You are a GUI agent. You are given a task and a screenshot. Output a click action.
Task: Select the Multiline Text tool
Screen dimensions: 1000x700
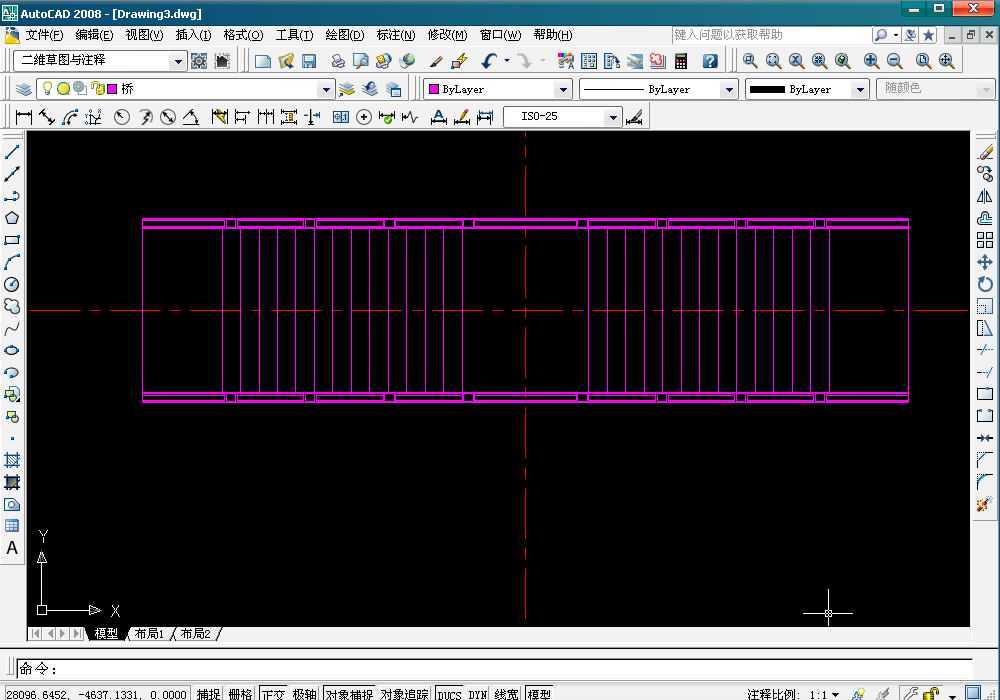click(x=12, y=548)
